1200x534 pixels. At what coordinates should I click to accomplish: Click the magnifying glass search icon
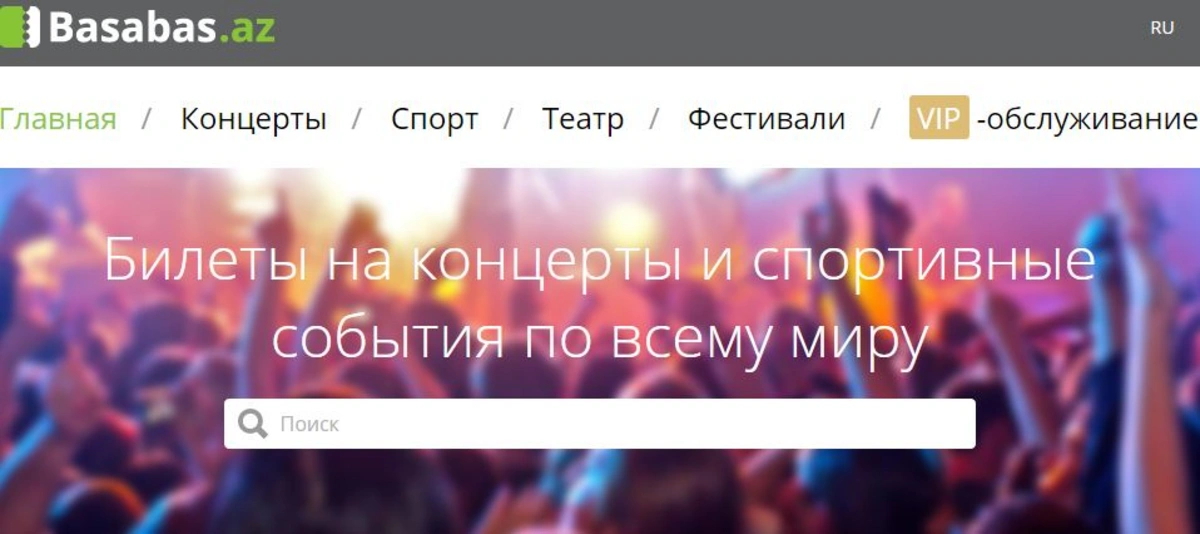[253, 424]
